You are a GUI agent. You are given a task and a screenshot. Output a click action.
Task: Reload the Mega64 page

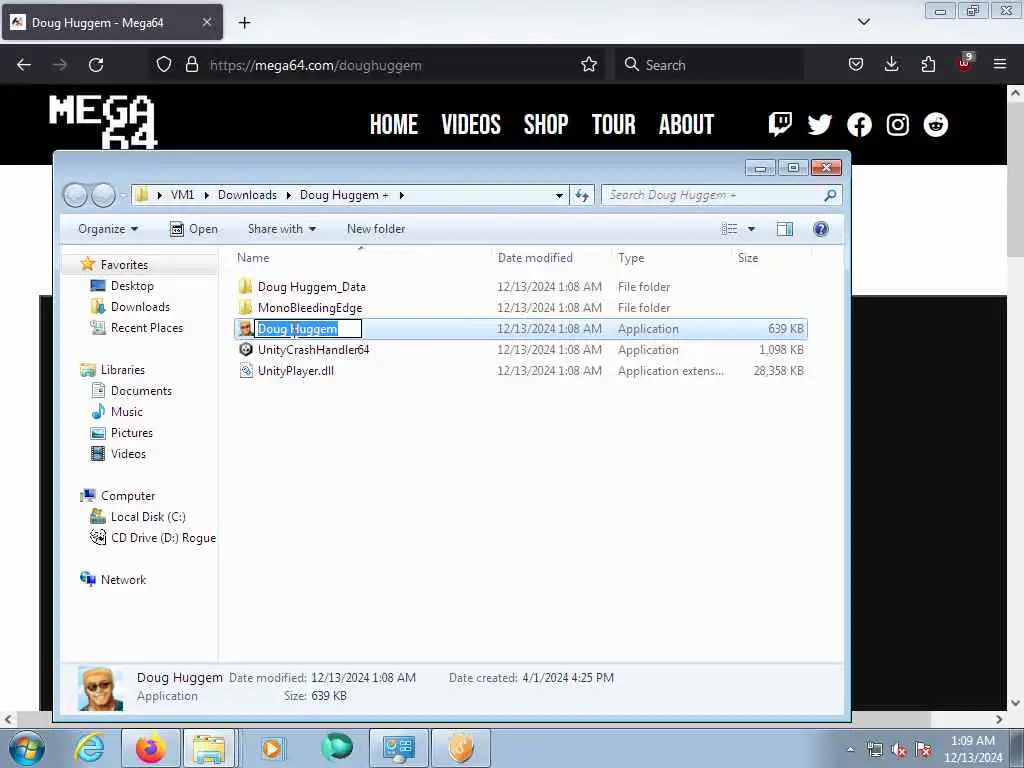coord(96,65)
